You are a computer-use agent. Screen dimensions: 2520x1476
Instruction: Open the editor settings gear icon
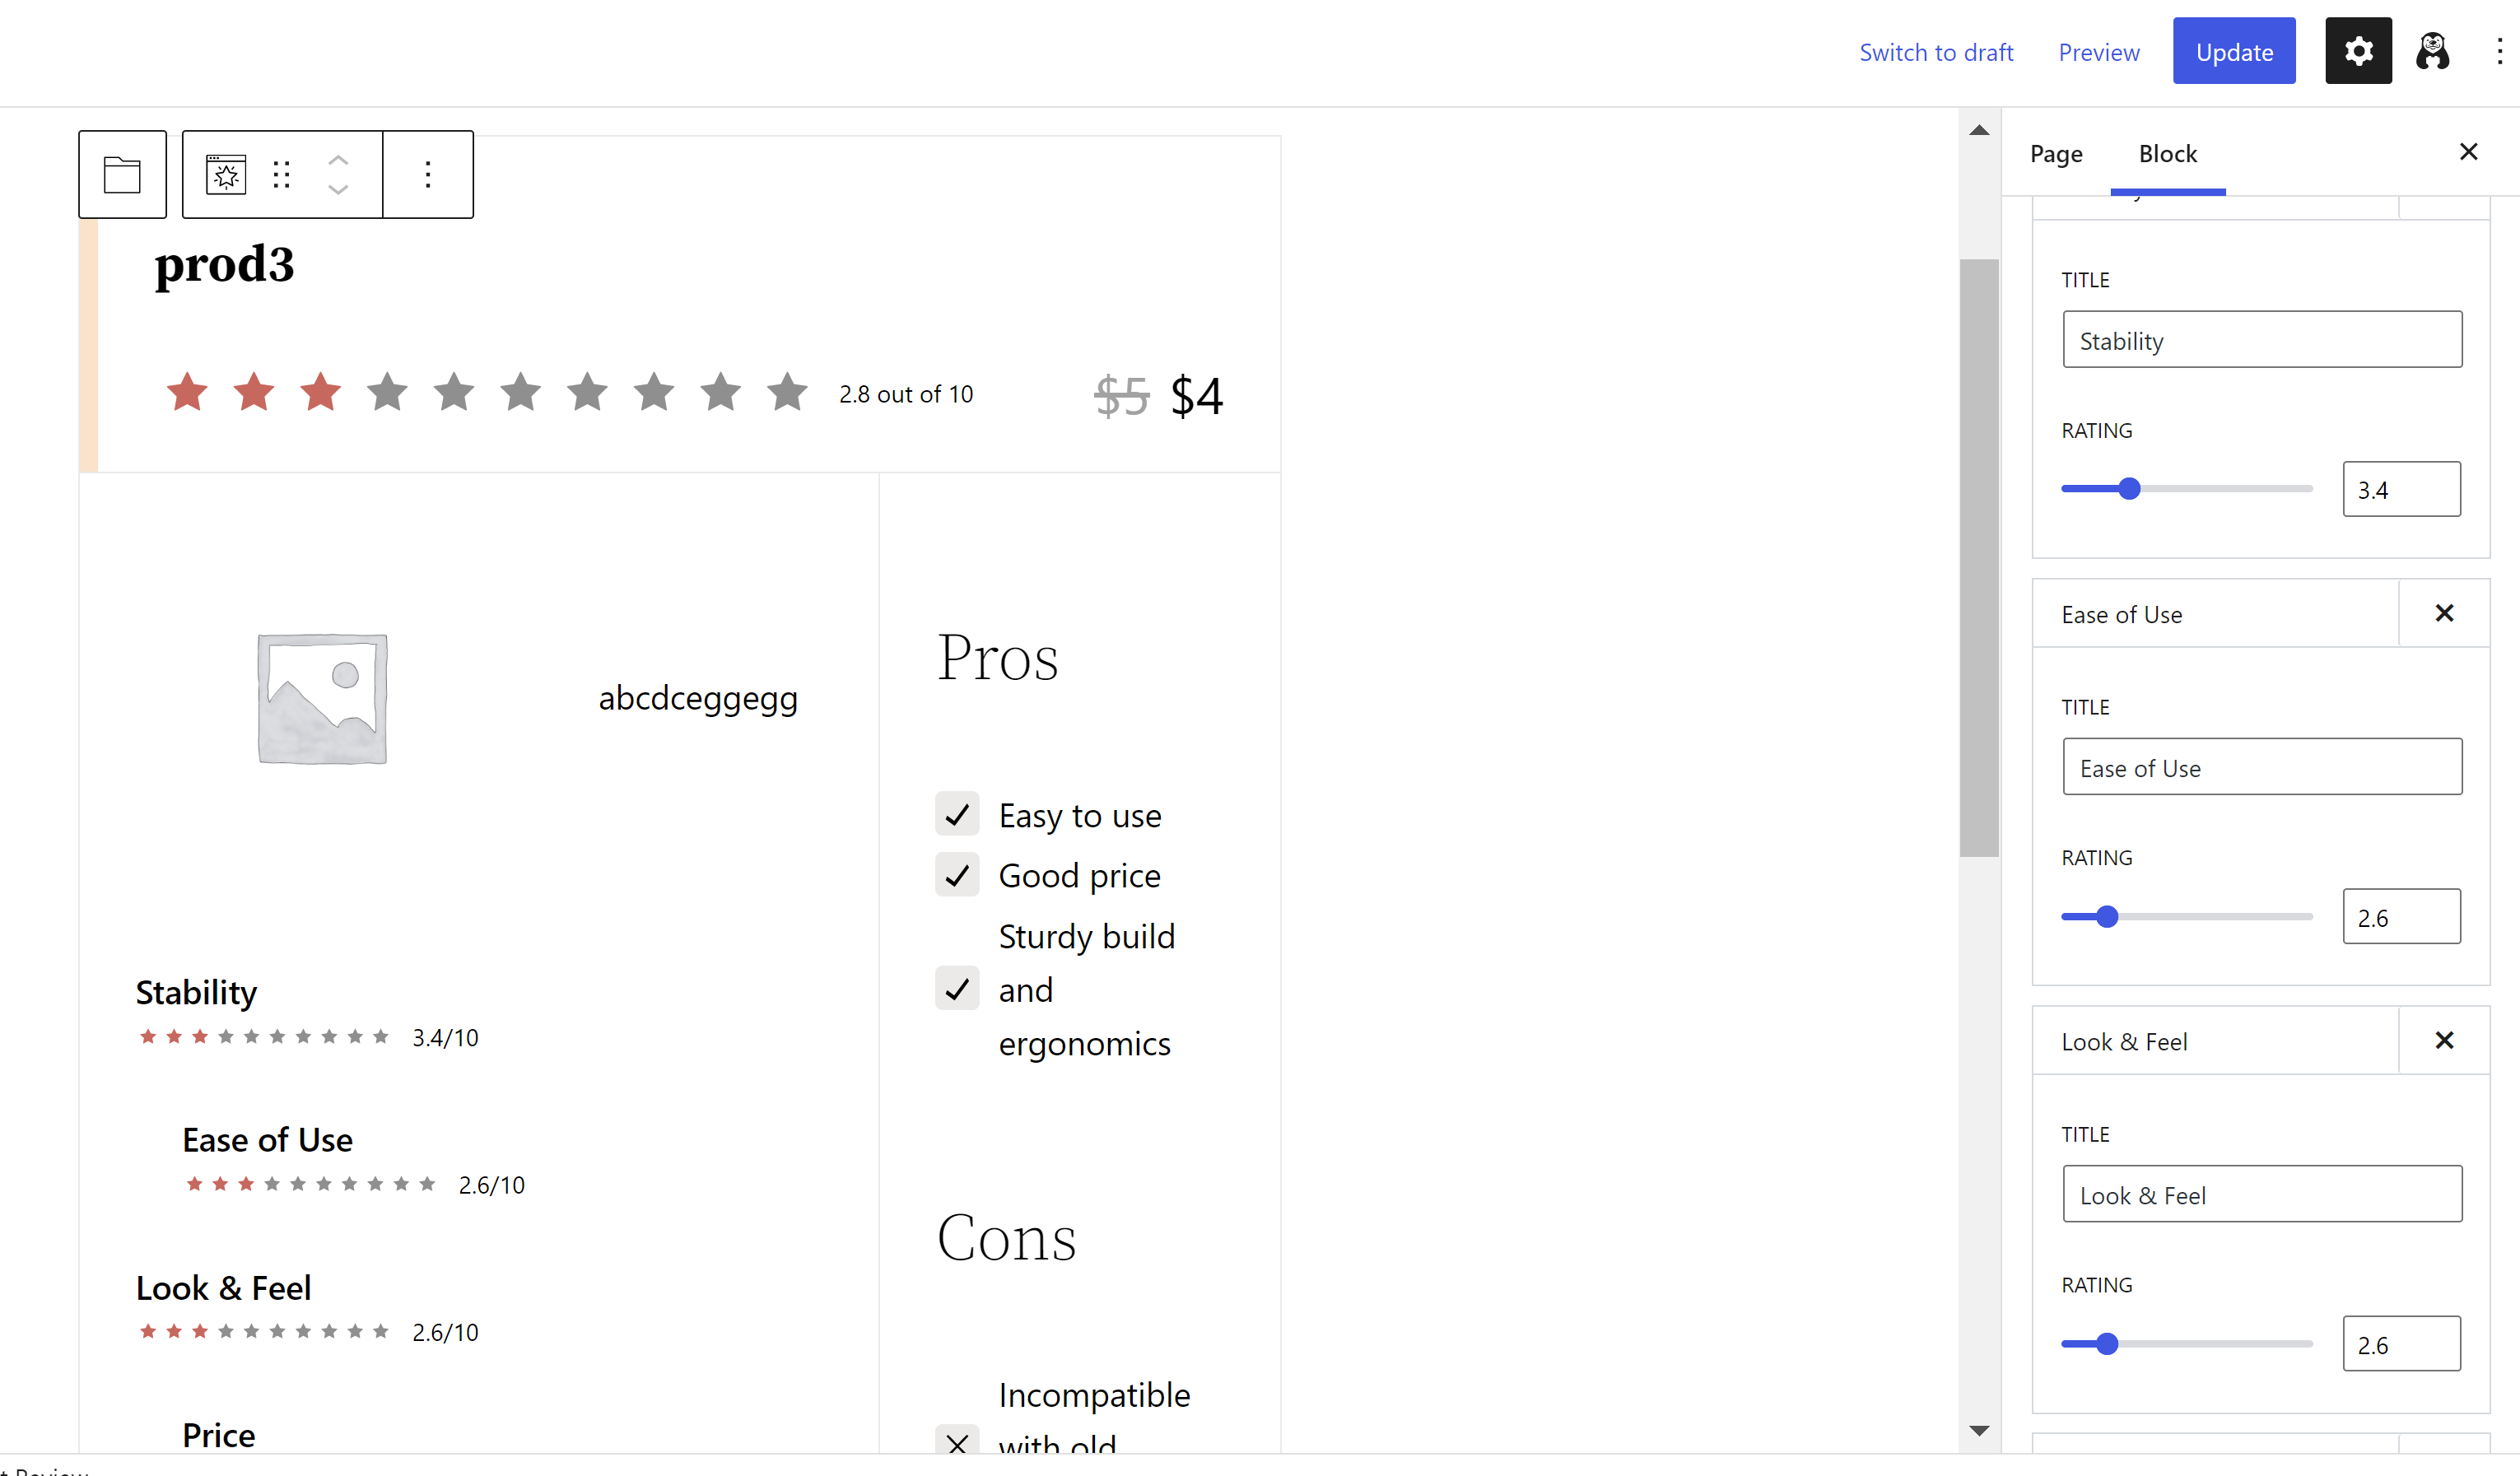coord(2358,50)
